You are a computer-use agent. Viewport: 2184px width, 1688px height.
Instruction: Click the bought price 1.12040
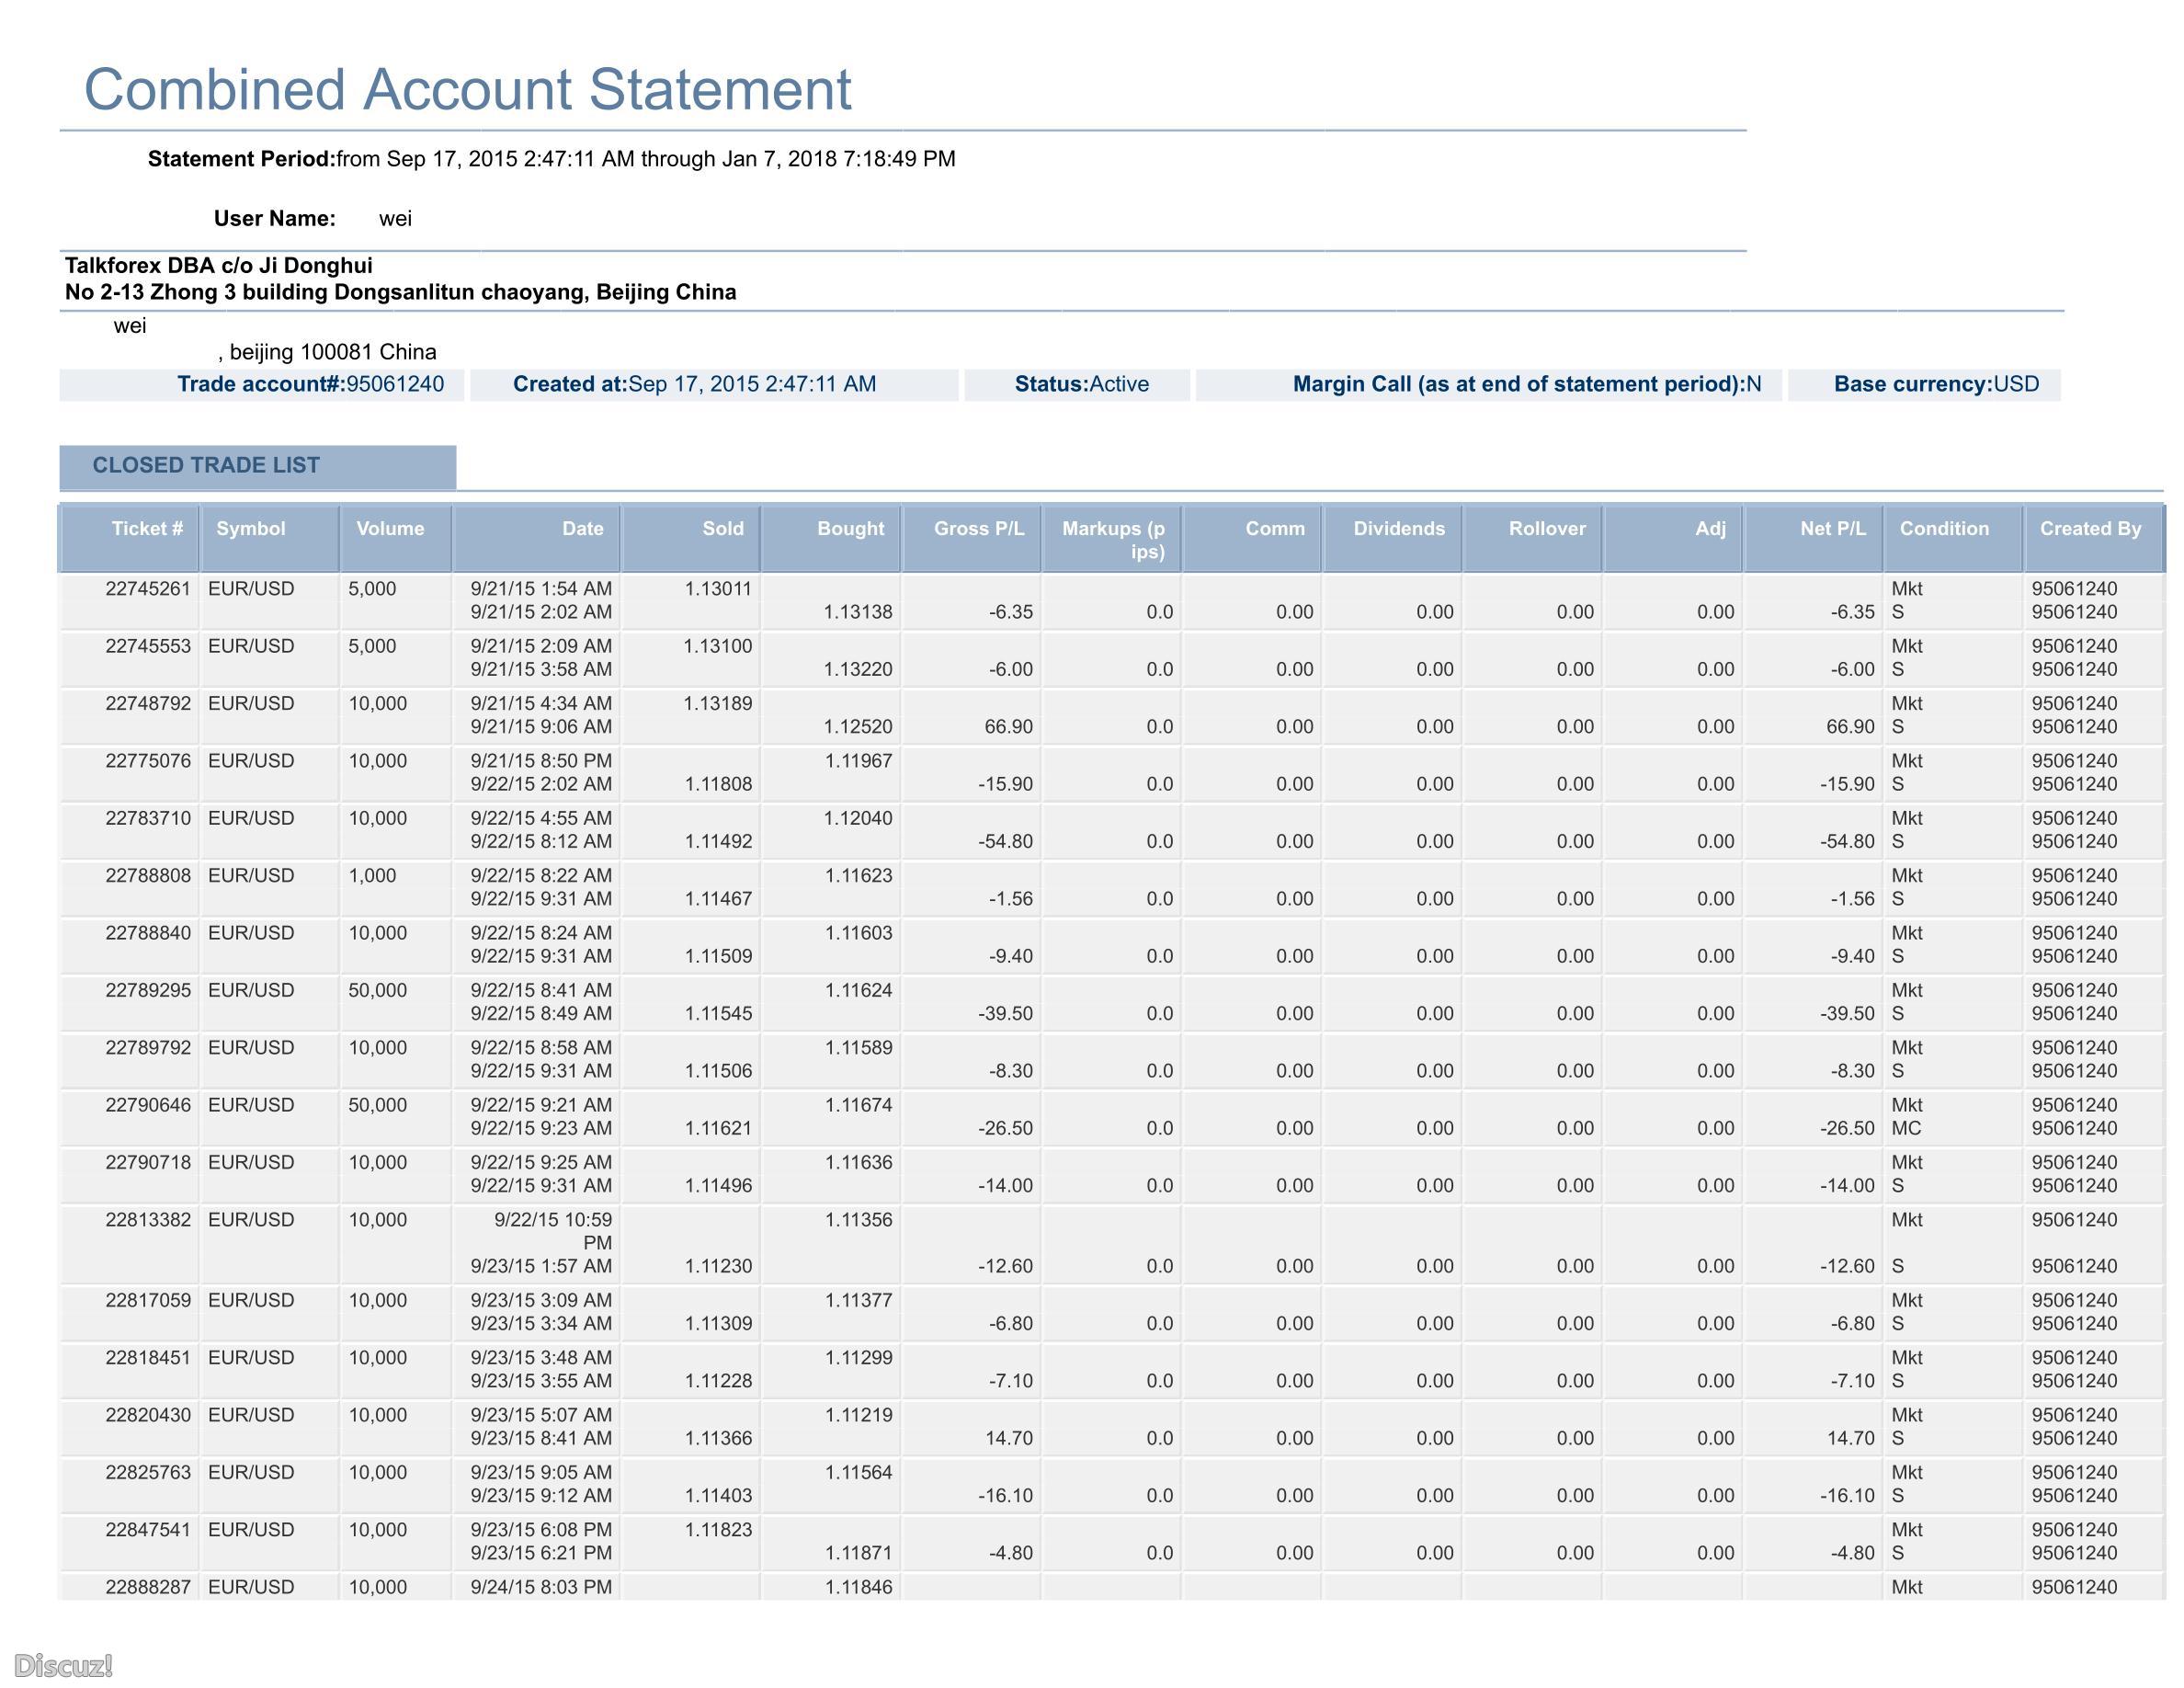(858, 818)
